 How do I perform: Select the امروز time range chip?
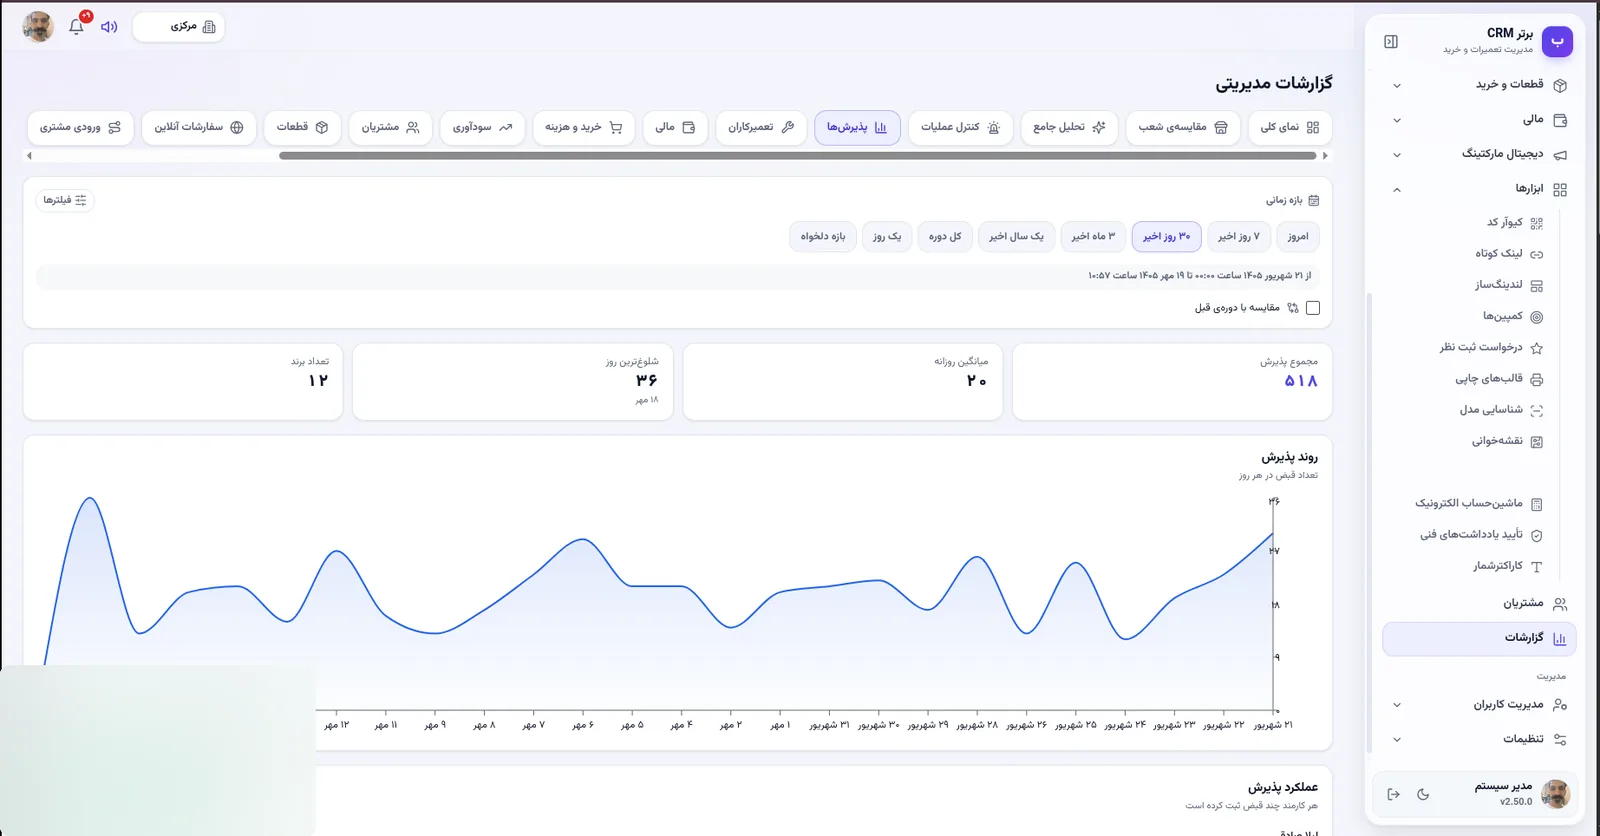coord(1298,237)
